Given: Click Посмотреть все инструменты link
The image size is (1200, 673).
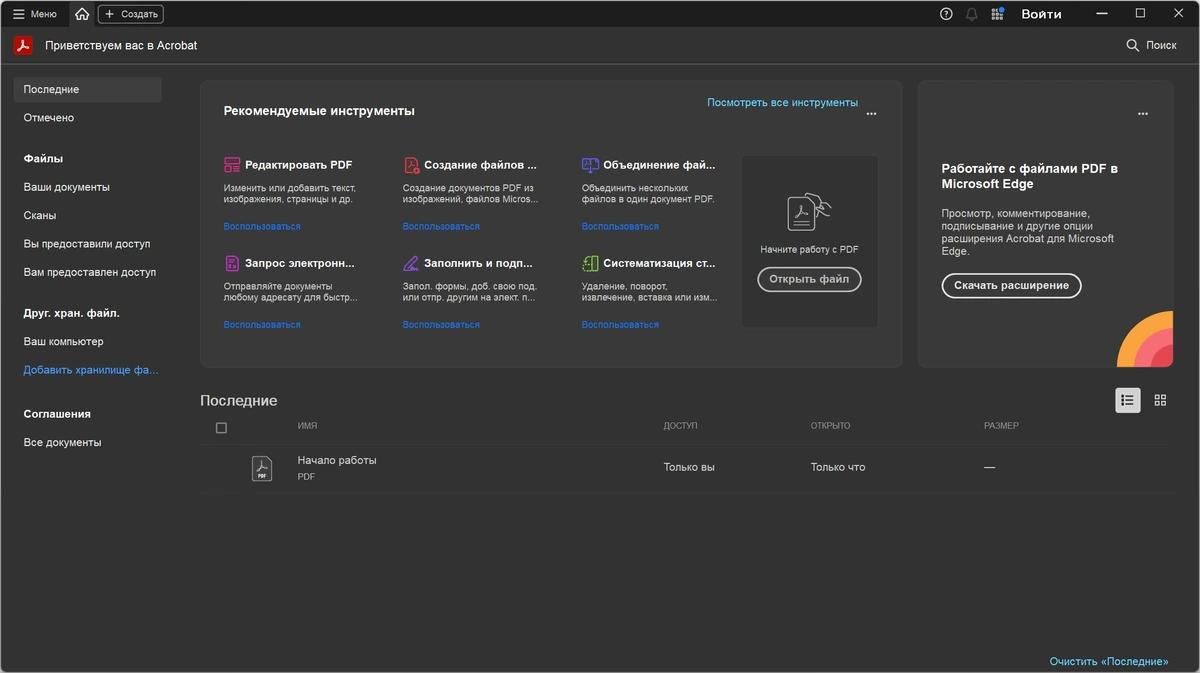Looking at the screenshot, I should click(782, 102).
